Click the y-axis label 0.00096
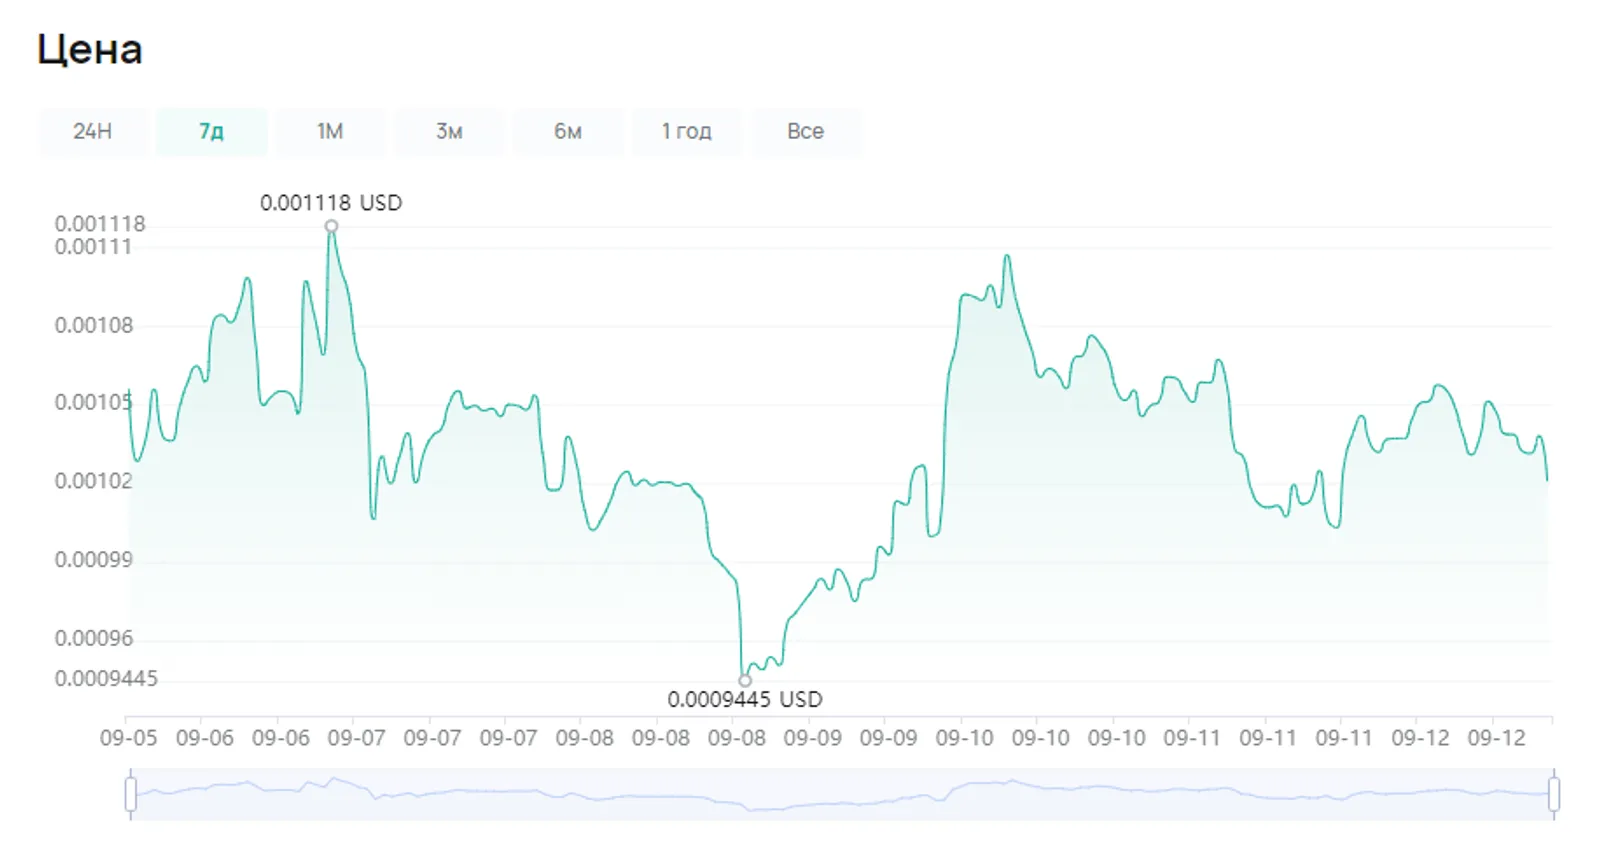Screen dimensions: 1600x866 tap(94, 638)
